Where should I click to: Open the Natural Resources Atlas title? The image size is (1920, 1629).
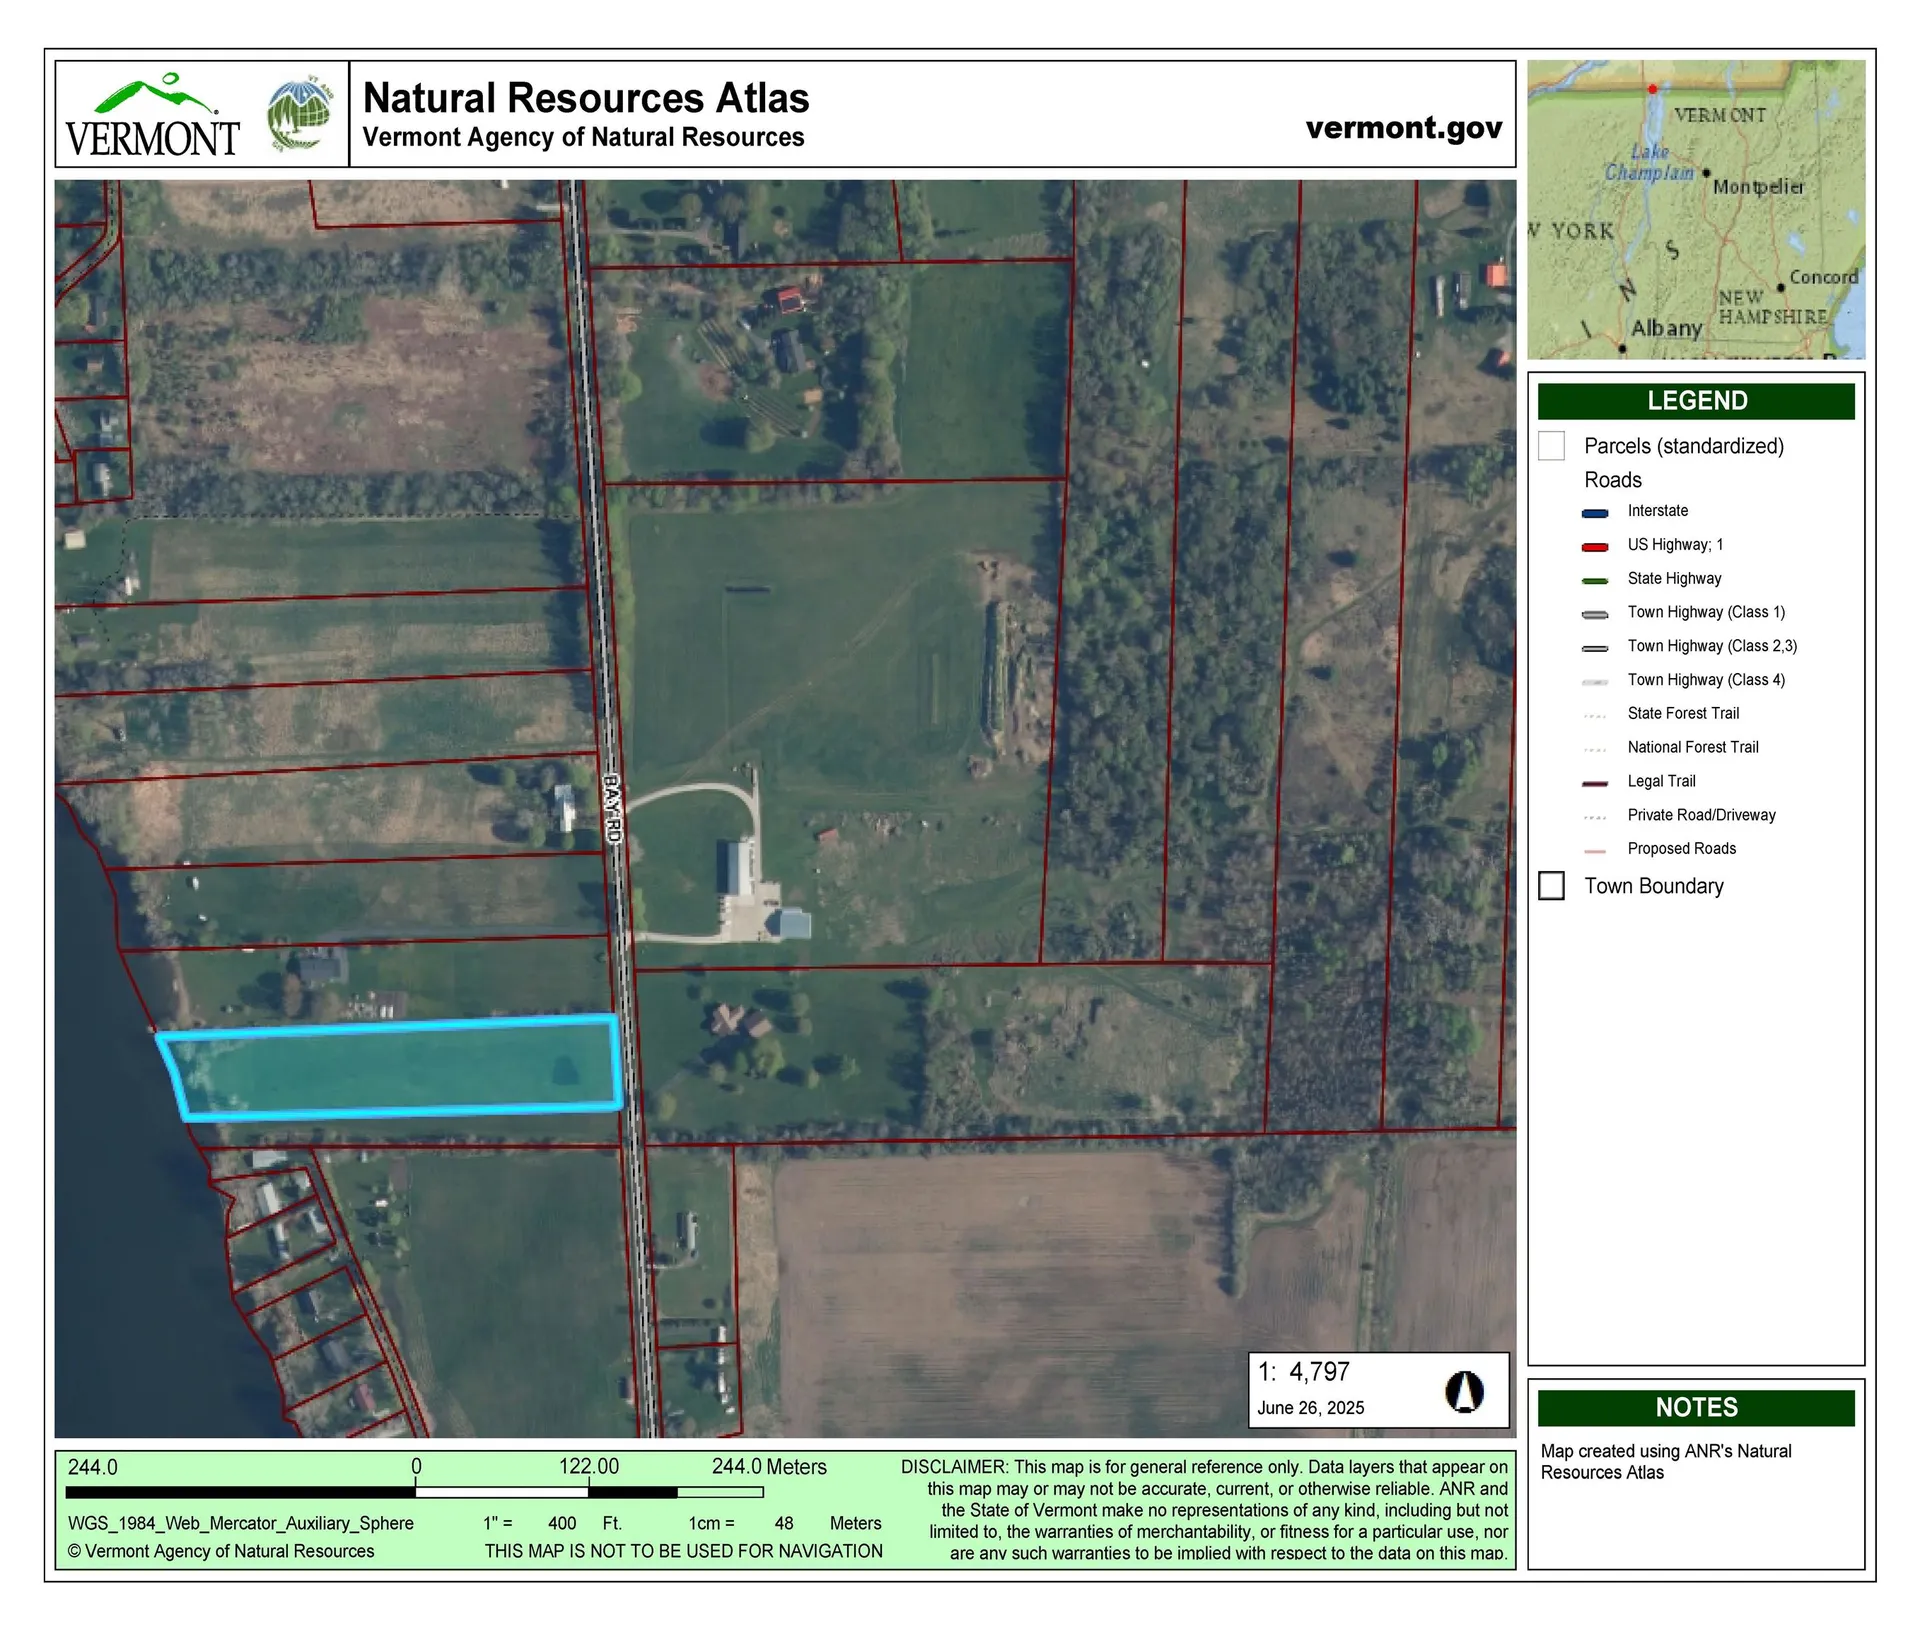[x=586, y=97]
